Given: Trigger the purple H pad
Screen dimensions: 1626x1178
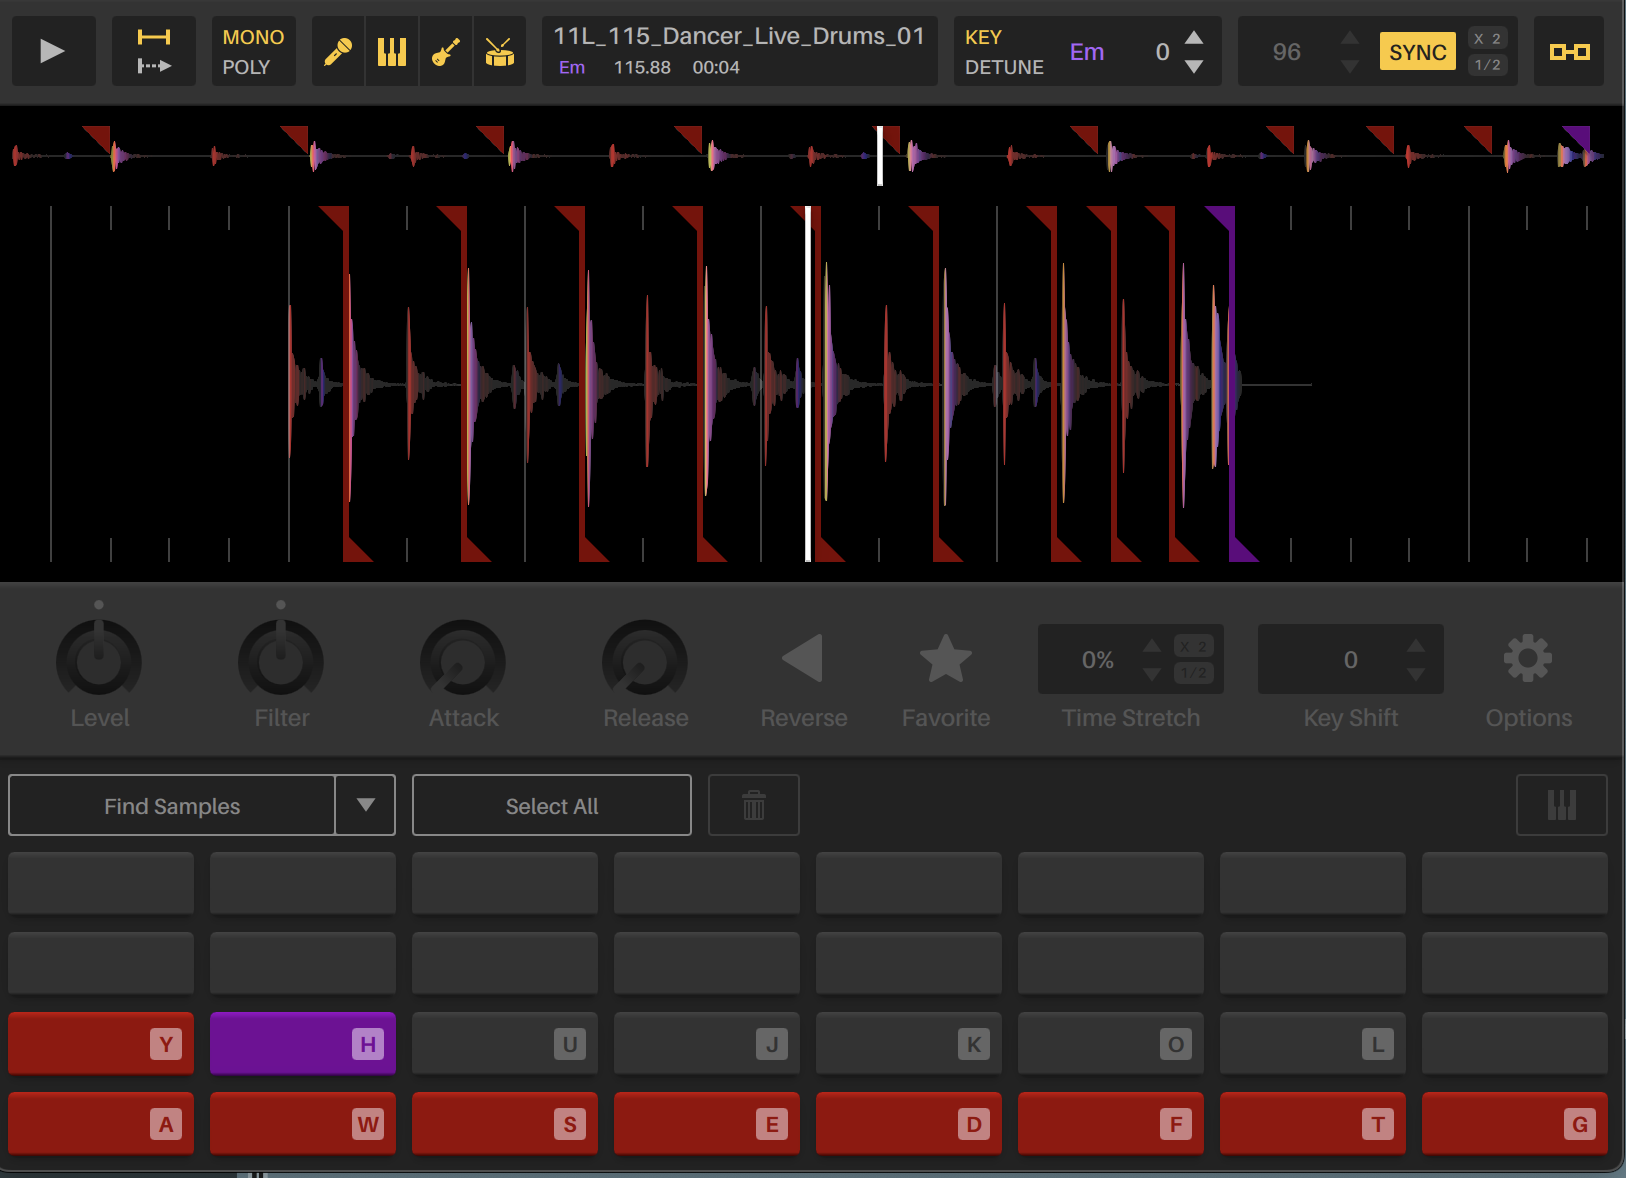Looking at the screenshot, I should (303, 1044).
